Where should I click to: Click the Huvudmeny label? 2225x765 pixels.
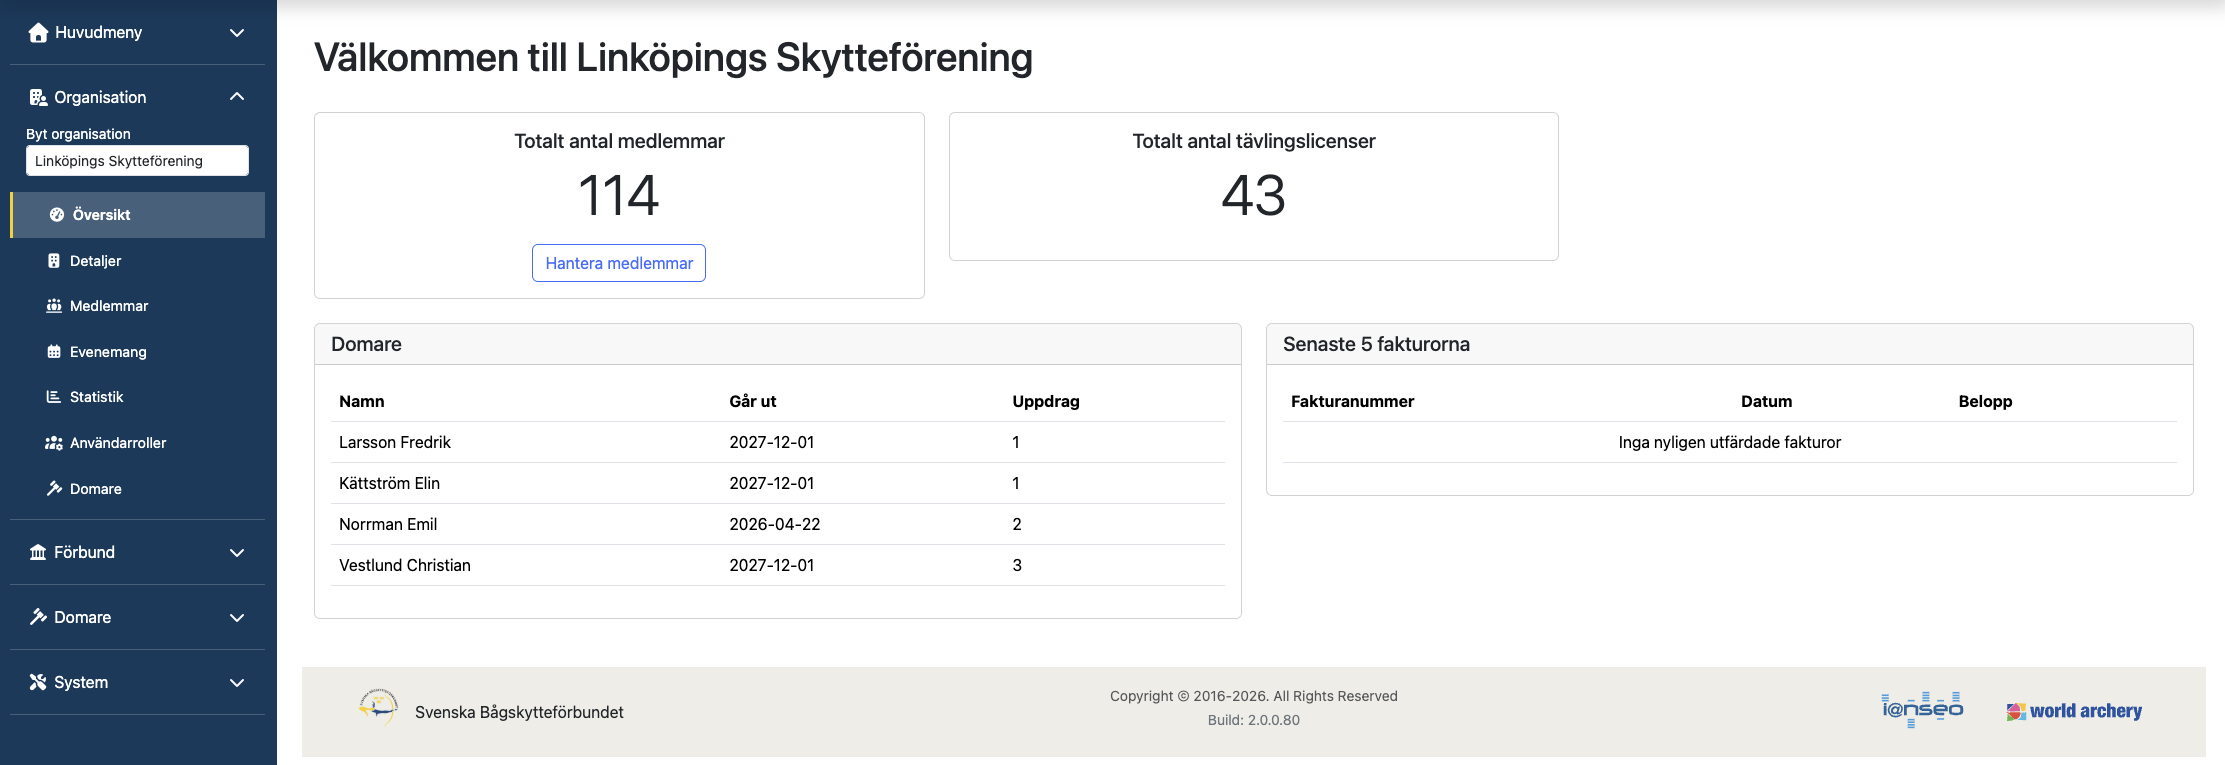[98, 33]
